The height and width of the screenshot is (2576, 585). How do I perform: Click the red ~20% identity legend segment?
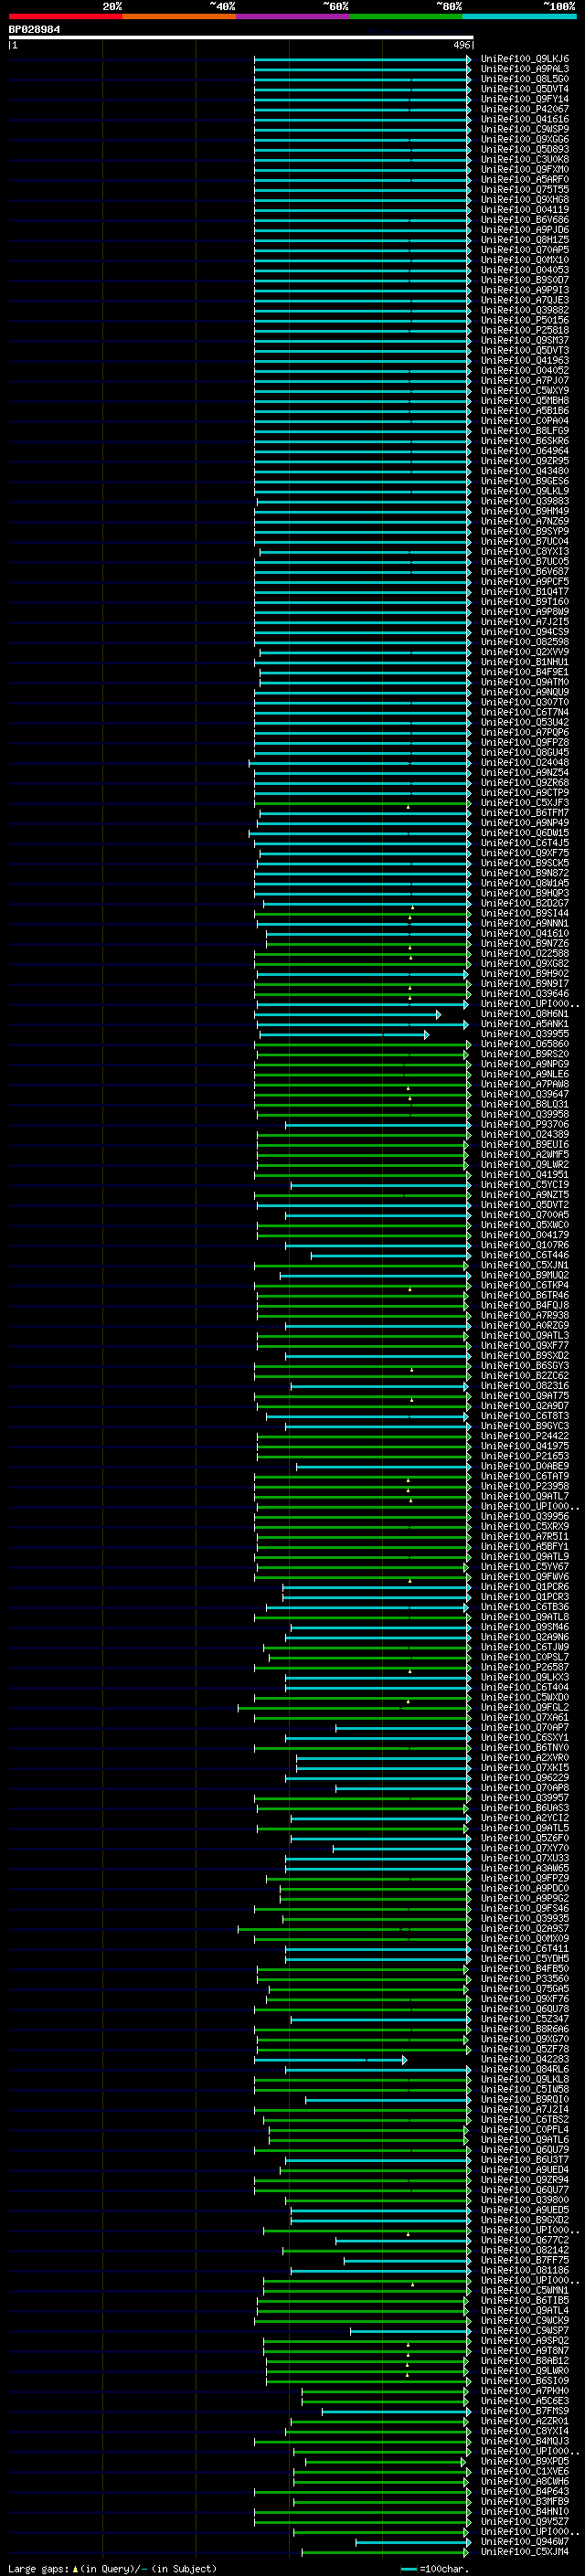(65, 16)
